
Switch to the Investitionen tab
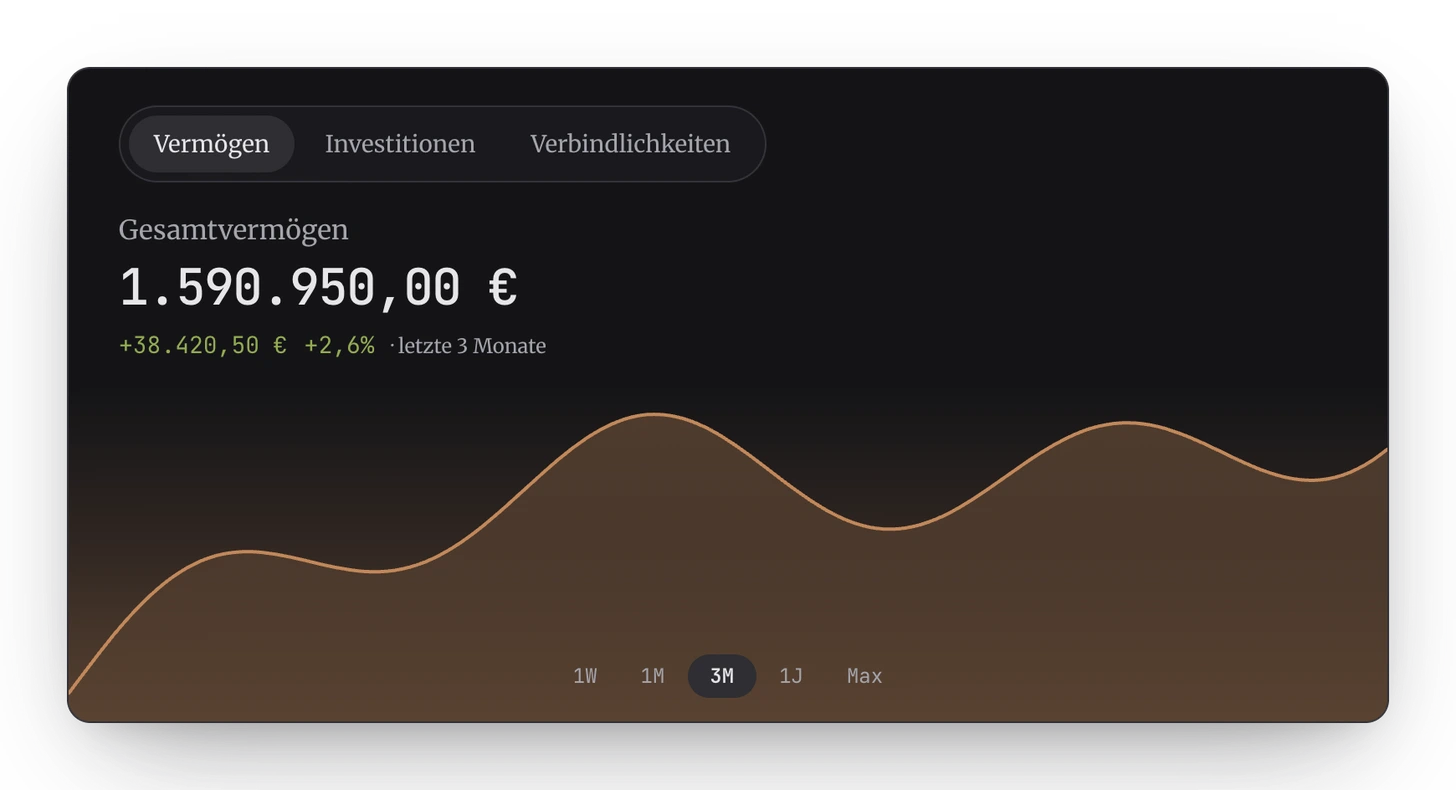[x=400, y=144]
